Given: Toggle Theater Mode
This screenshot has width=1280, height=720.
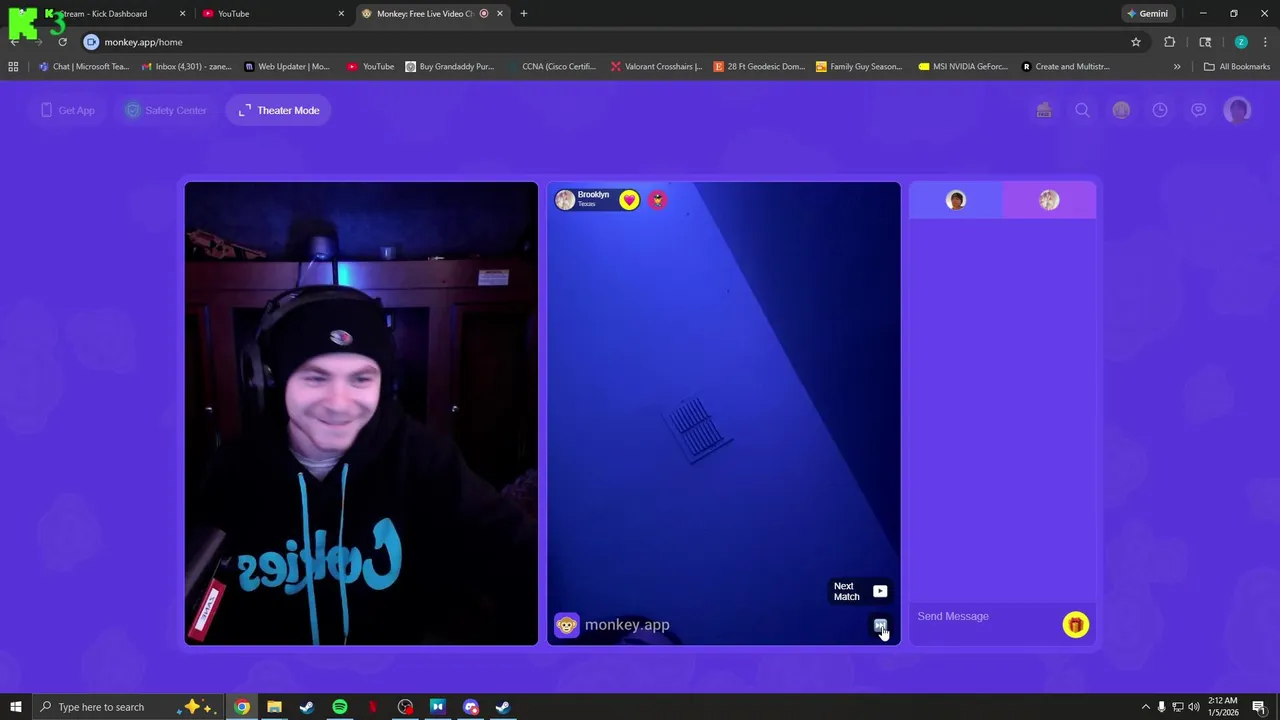Looking at the screenshot, I should 279,110.
